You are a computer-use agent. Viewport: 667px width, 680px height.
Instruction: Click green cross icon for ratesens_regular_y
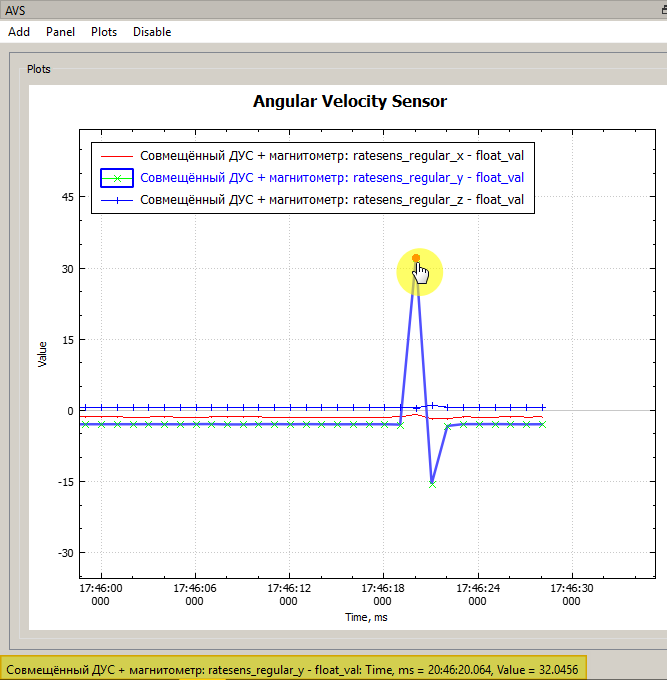click(x=119, y=178)
